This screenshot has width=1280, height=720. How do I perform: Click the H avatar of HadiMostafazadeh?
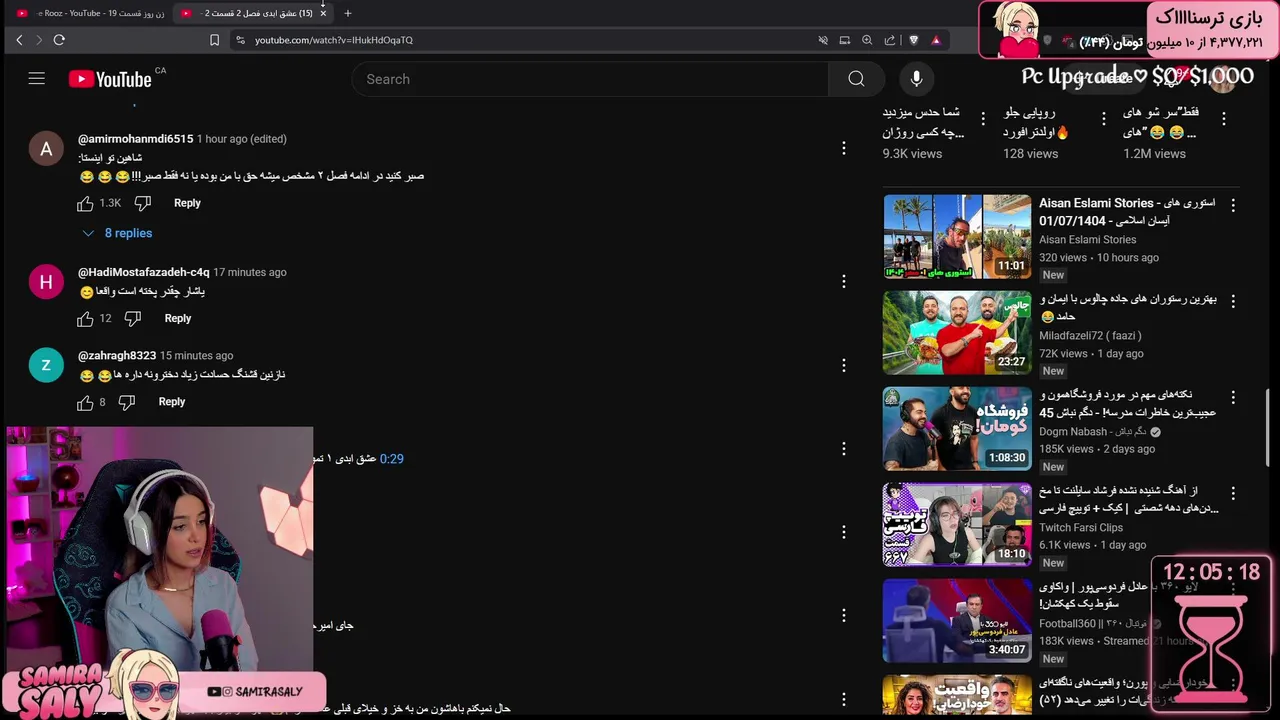[x=46, y=282]
